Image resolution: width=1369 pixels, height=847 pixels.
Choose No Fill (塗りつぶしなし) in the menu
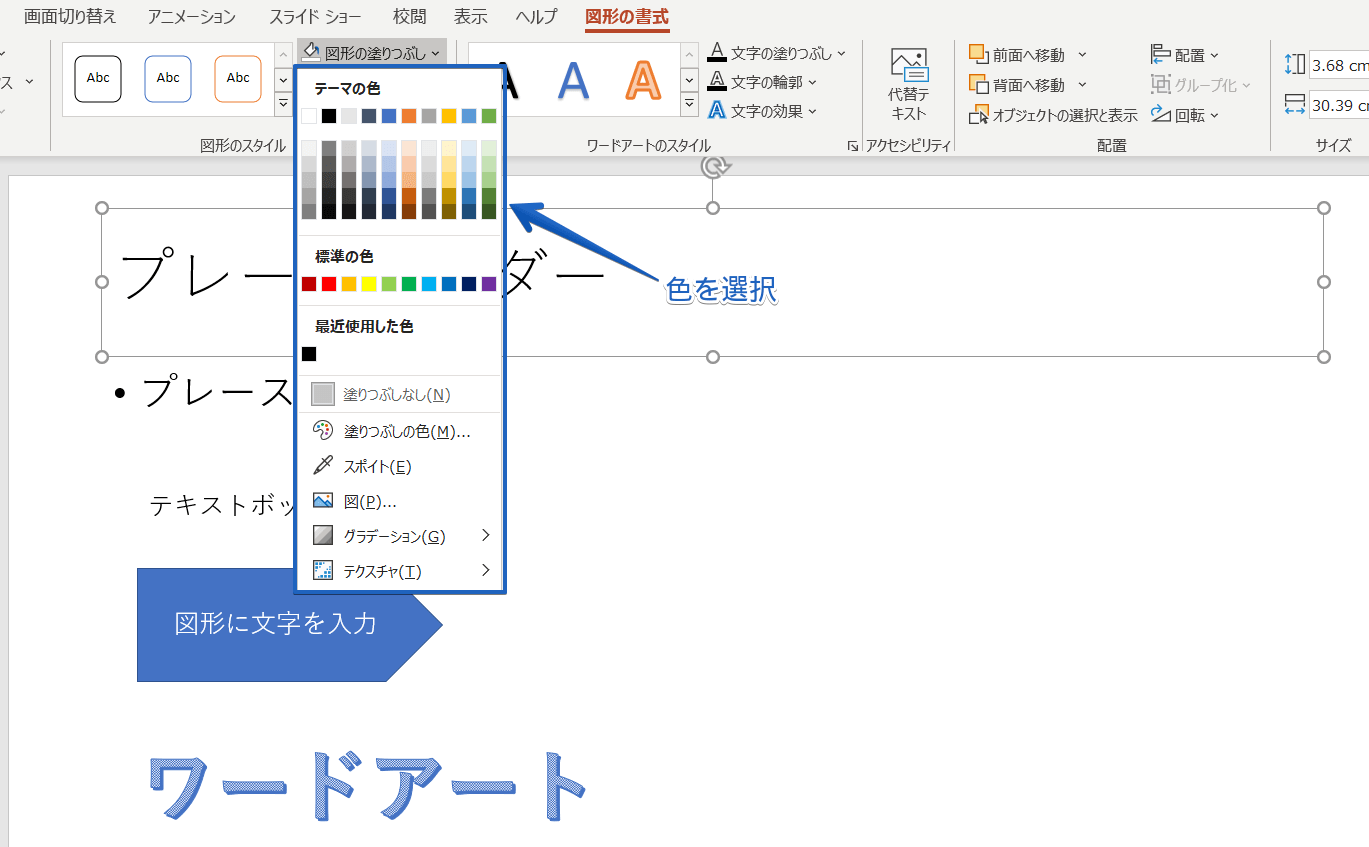click(x=400, y=394)
